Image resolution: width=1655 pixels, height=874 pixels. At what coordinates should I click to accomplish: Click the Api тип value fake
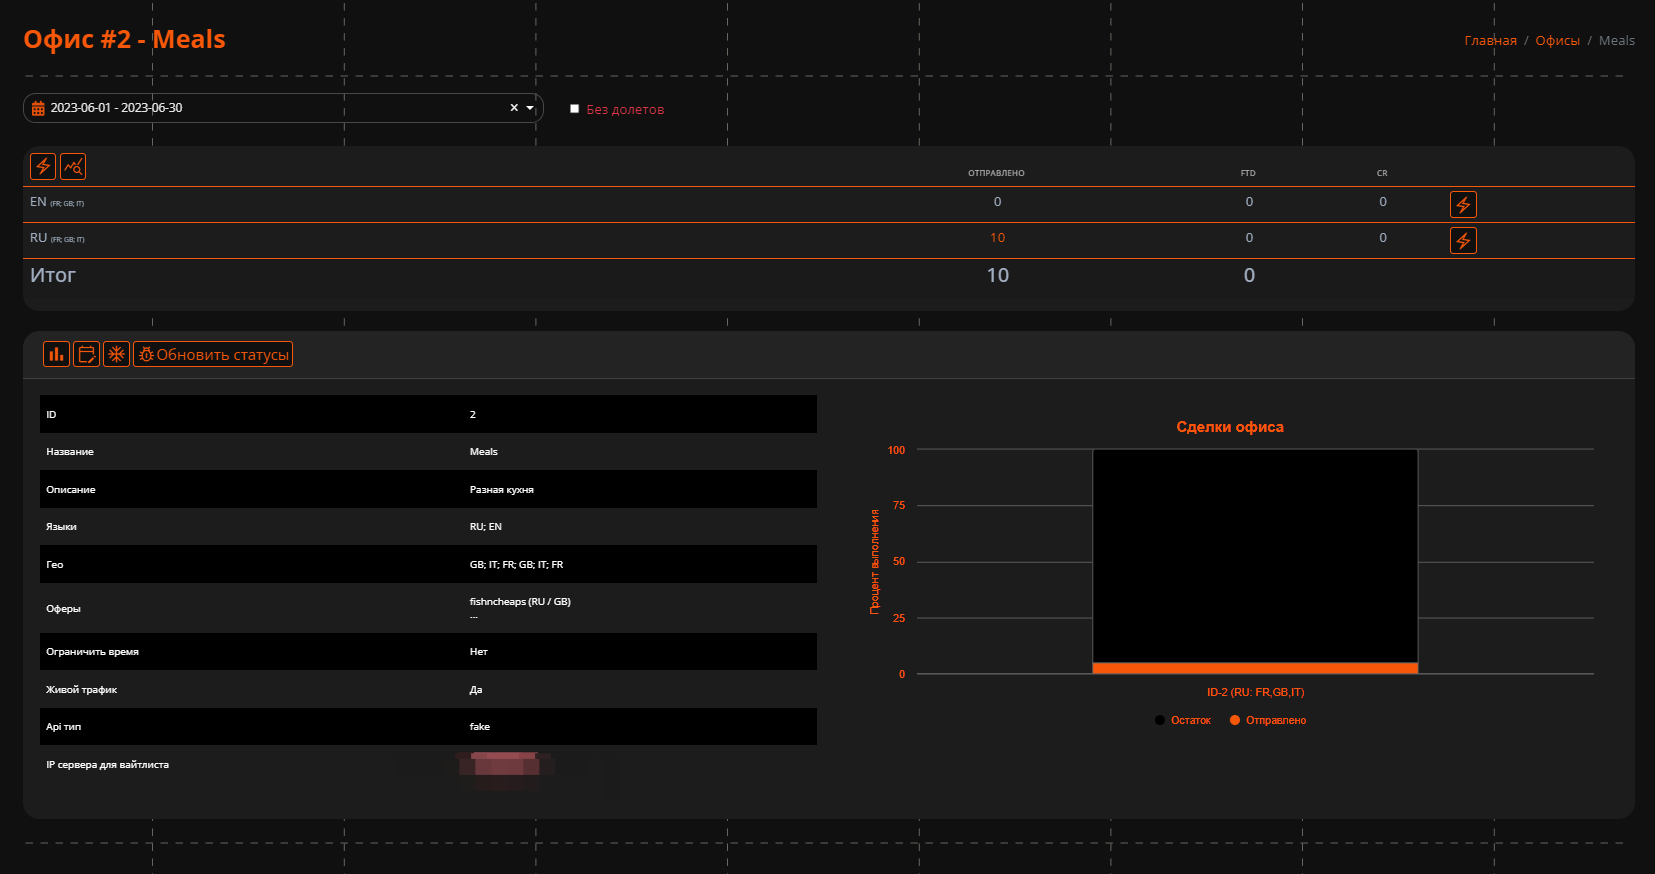point(479,727)
